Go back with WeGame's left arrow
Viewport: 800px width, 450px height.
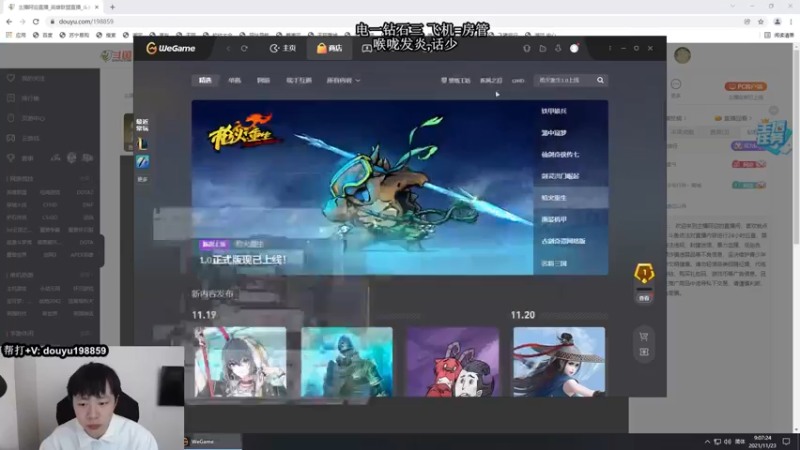pyautogui.click(x=229, y=48)
